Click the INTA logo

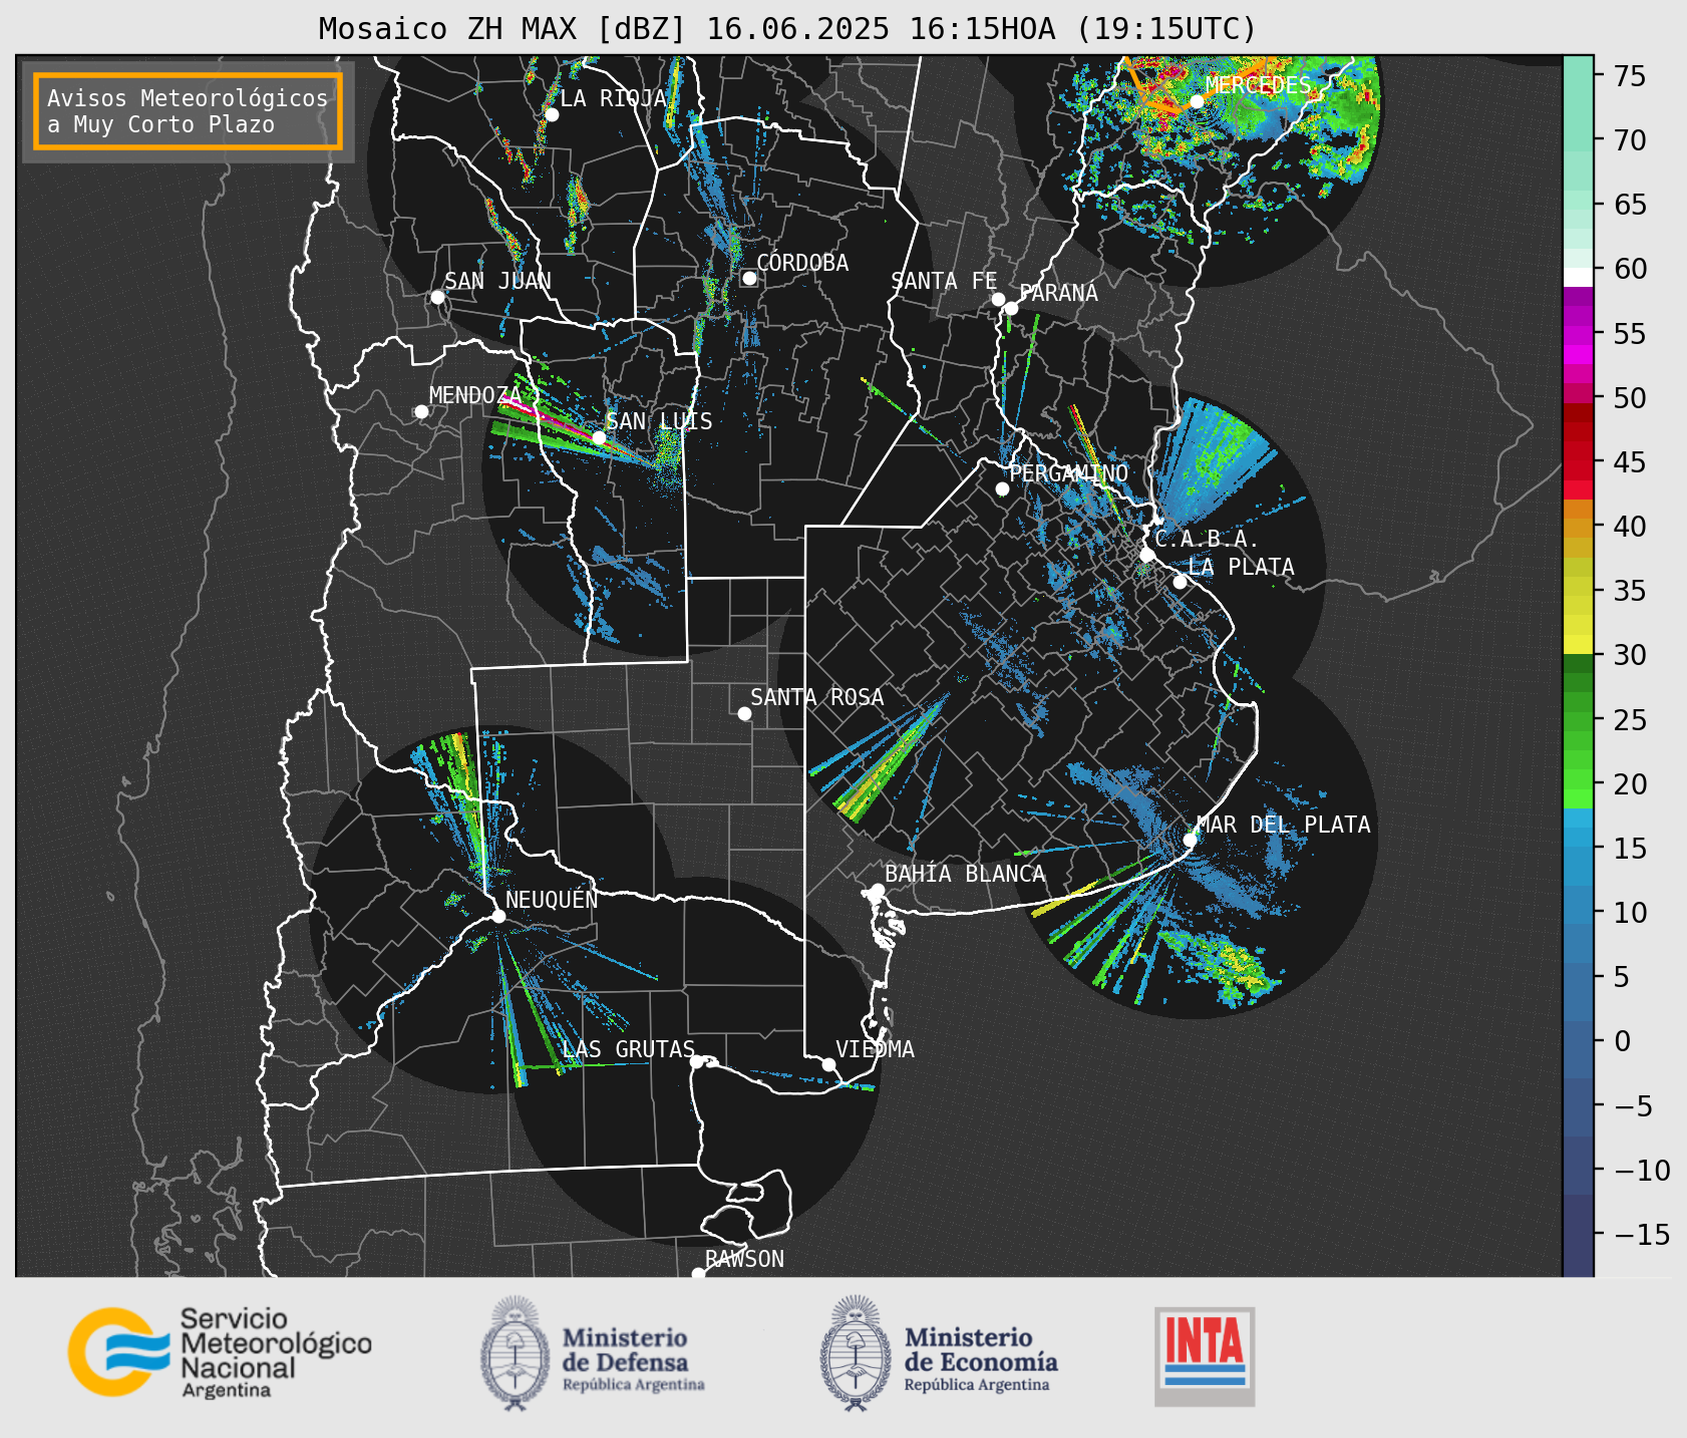click(1204, 1356)
